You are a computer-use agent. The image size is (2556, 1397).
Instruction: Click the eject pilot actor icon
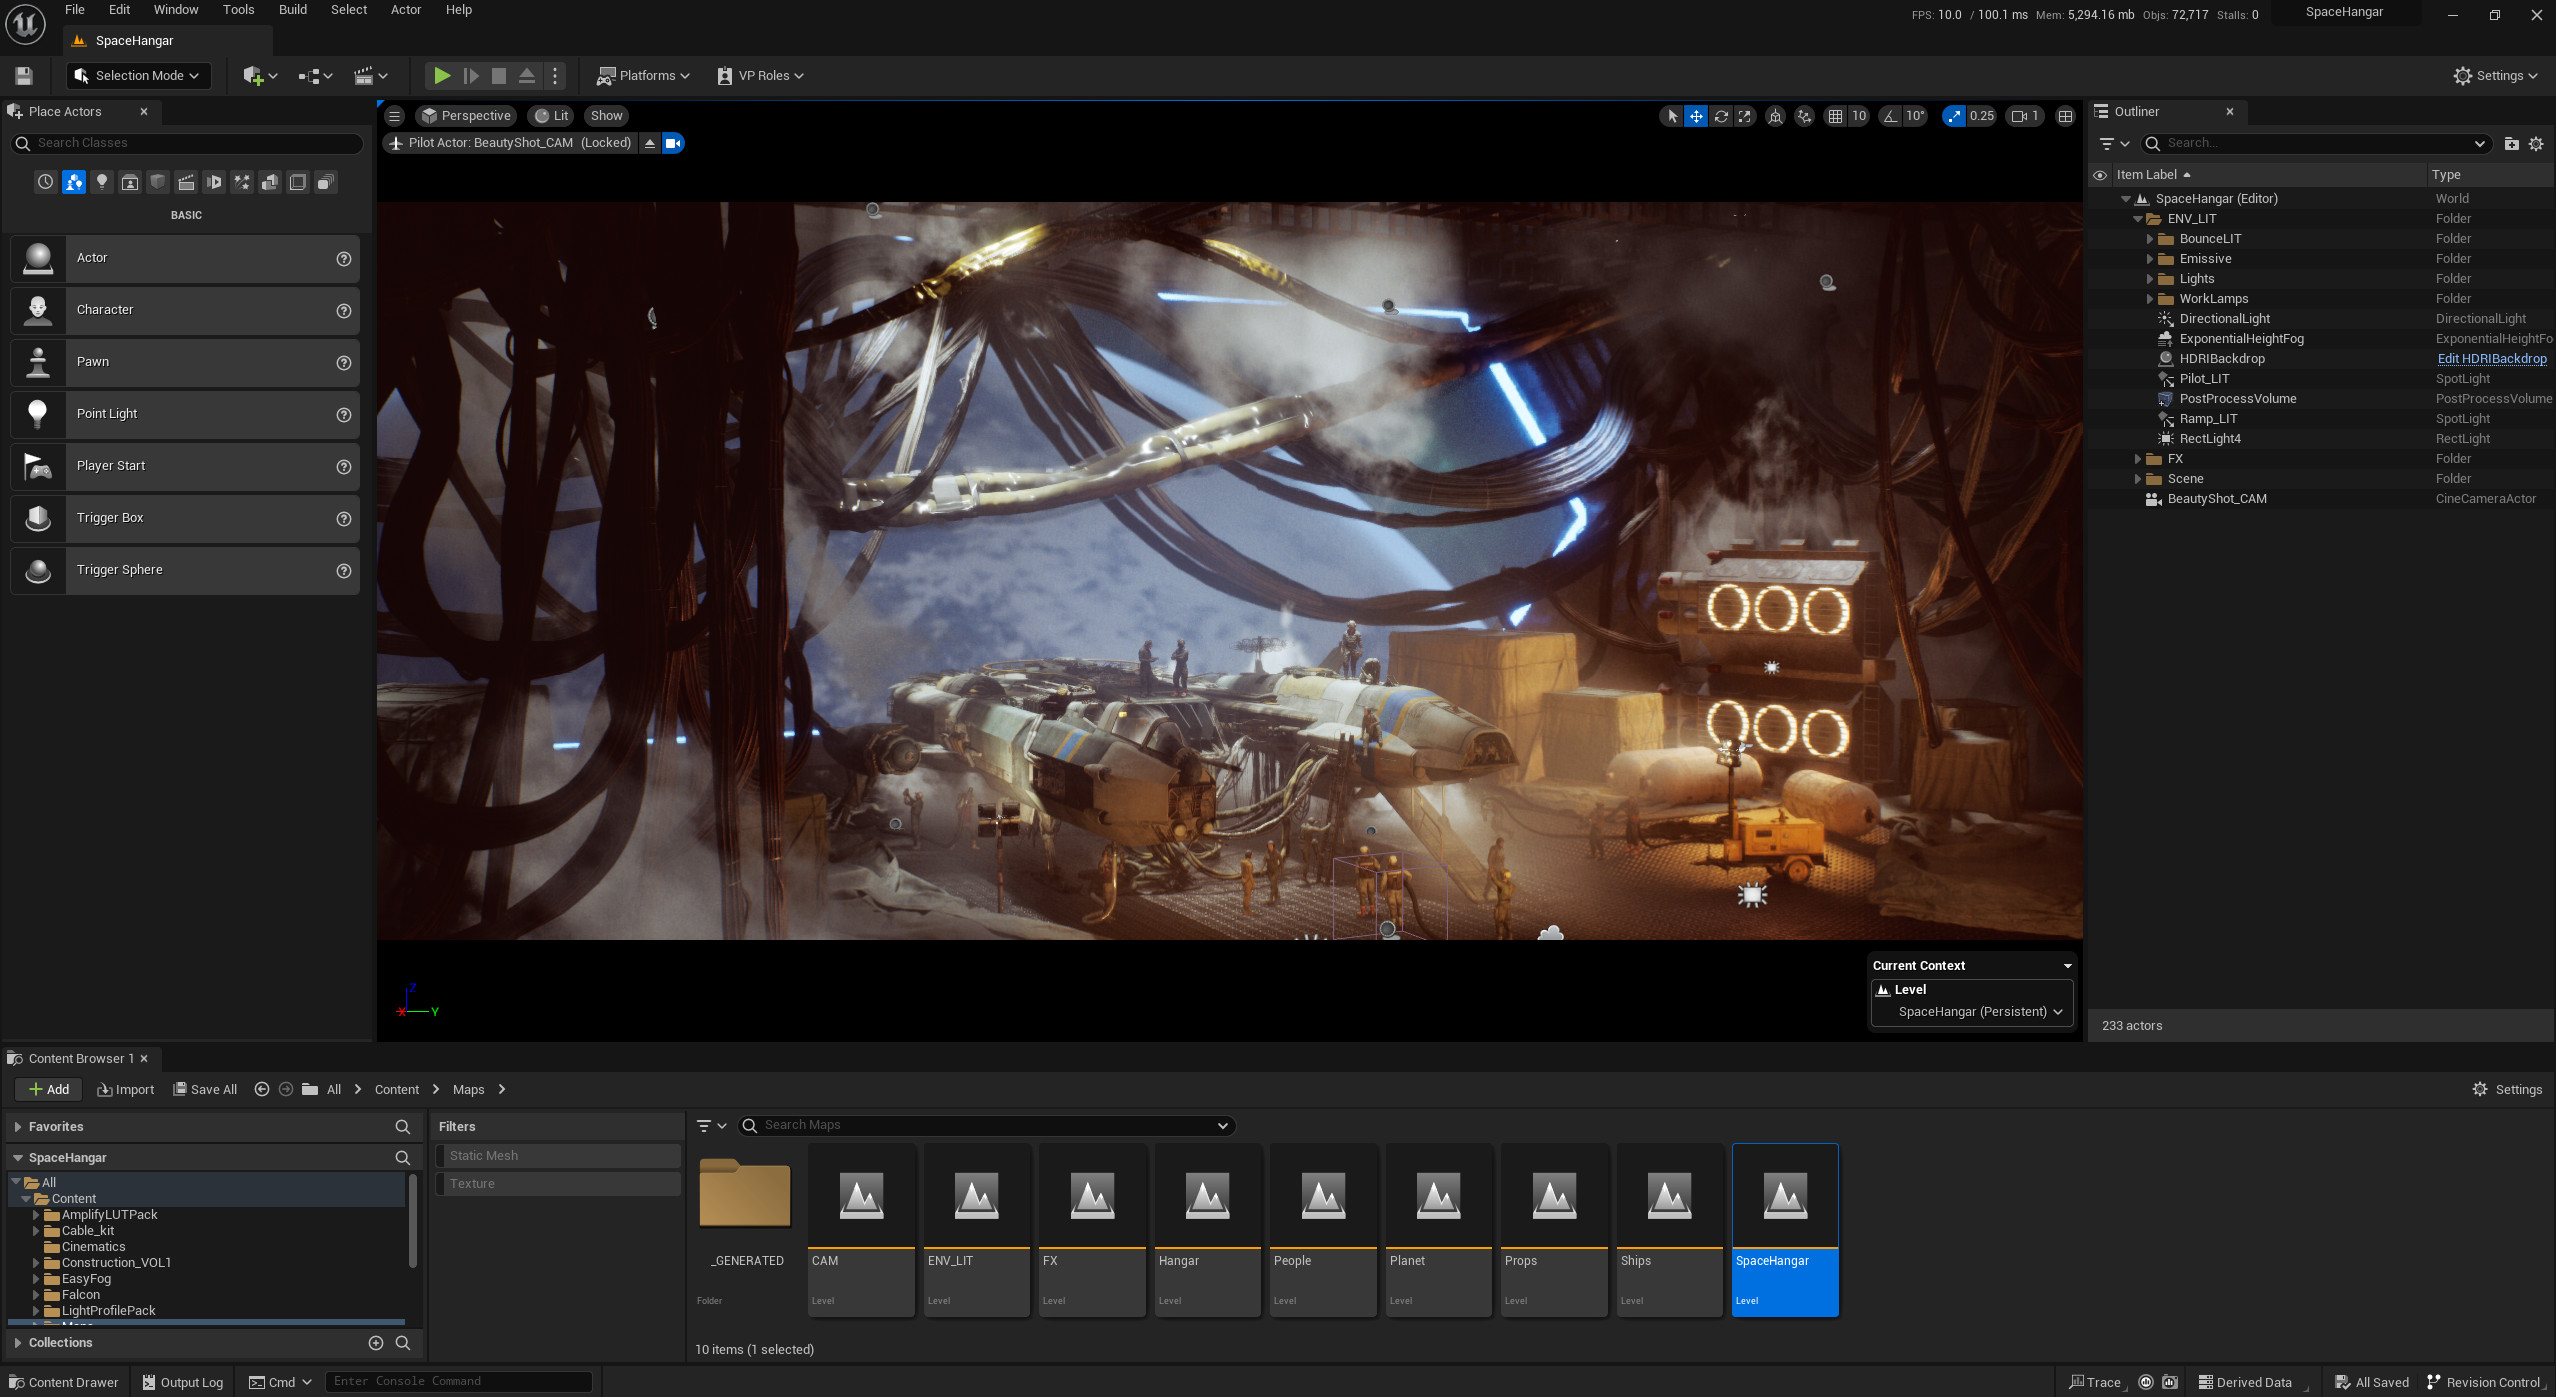pos(650,143)
